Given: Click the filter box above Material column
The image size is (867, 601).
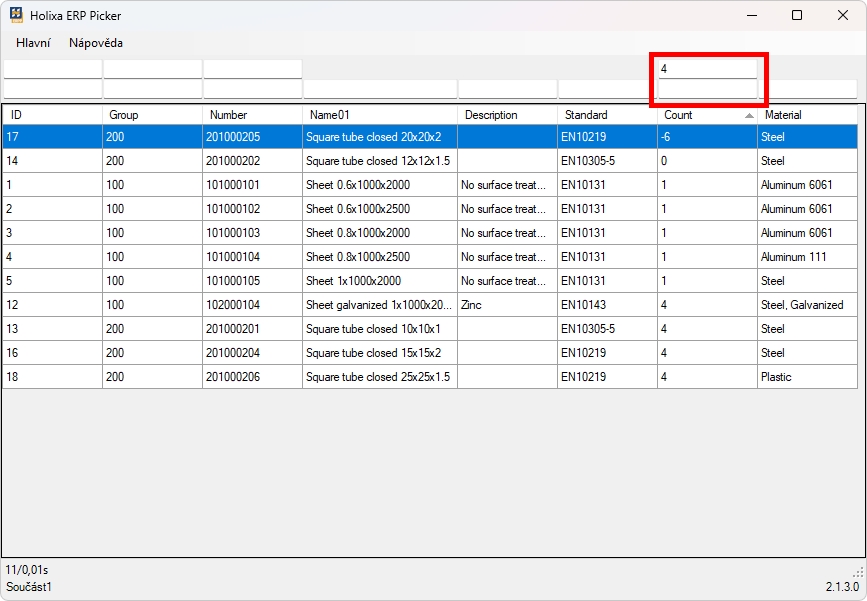Looking at the screenshot, I should 807,89.
